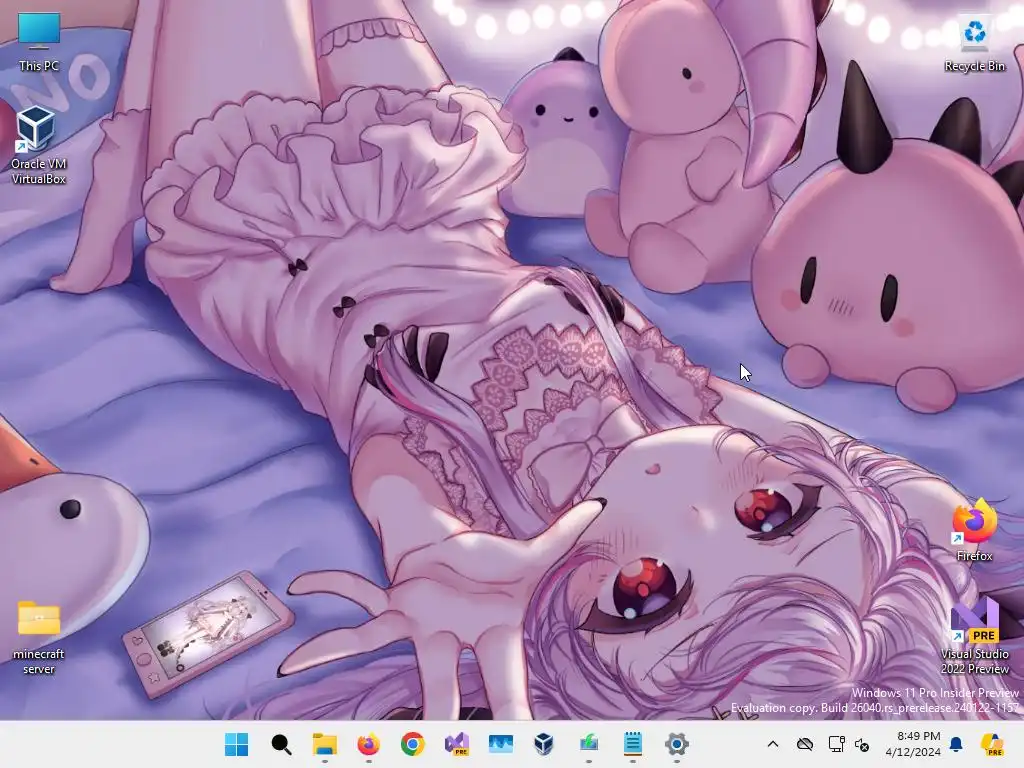Open the Windows Start menu
The width and height of the screenshot is (1024, 768).
(236, 744)
